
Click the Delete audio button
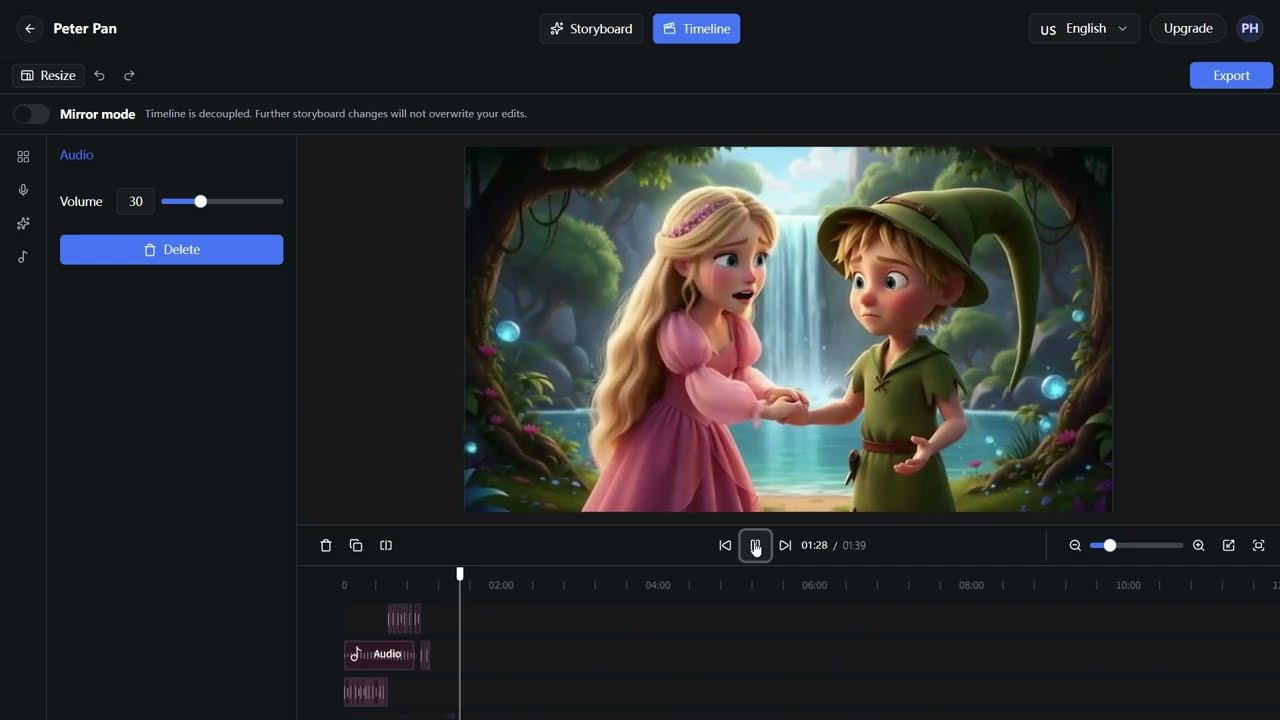[x=171, y=250]
